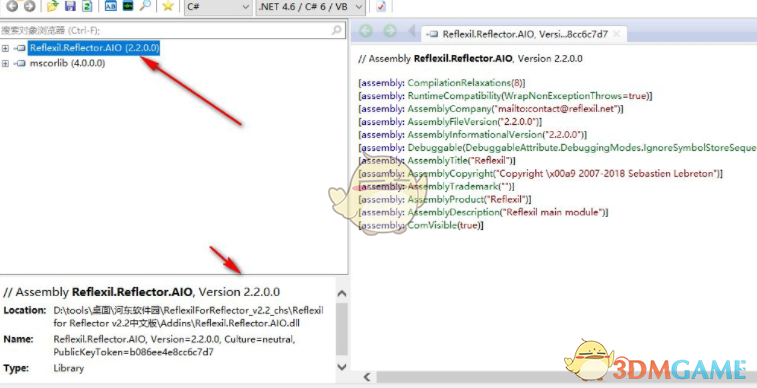Click the green Back arrow in code pane

point(365,31)
